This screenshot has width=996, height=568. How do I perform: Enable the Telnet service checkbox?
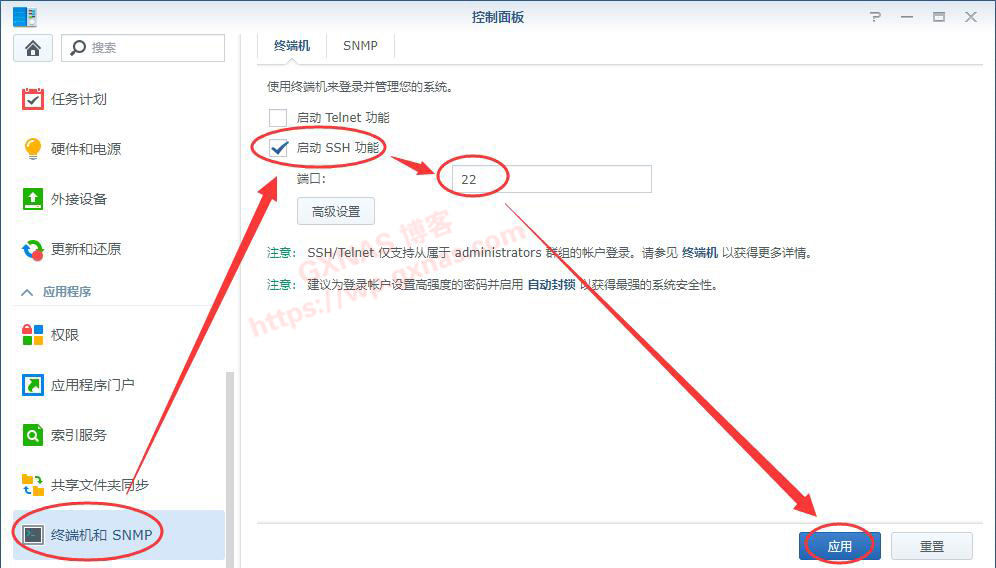pos(278,118)
